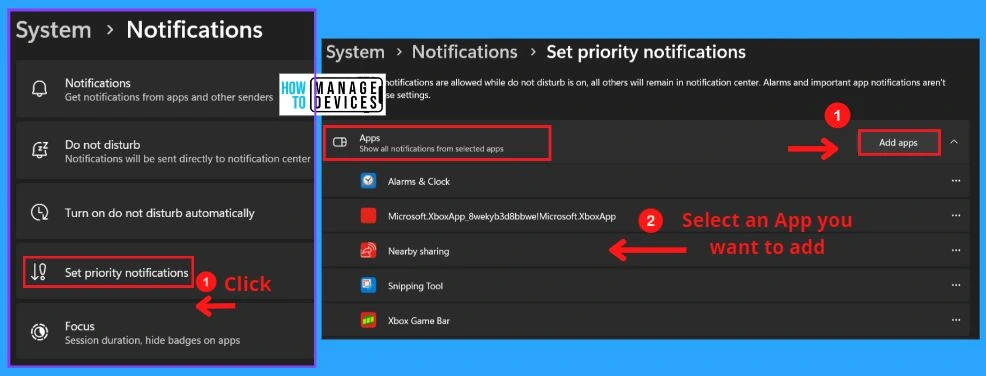Image resolution: width=986 pixels, height=376 pixels.
Task: Open the Notifications settings entry
Action: (164, 89)
